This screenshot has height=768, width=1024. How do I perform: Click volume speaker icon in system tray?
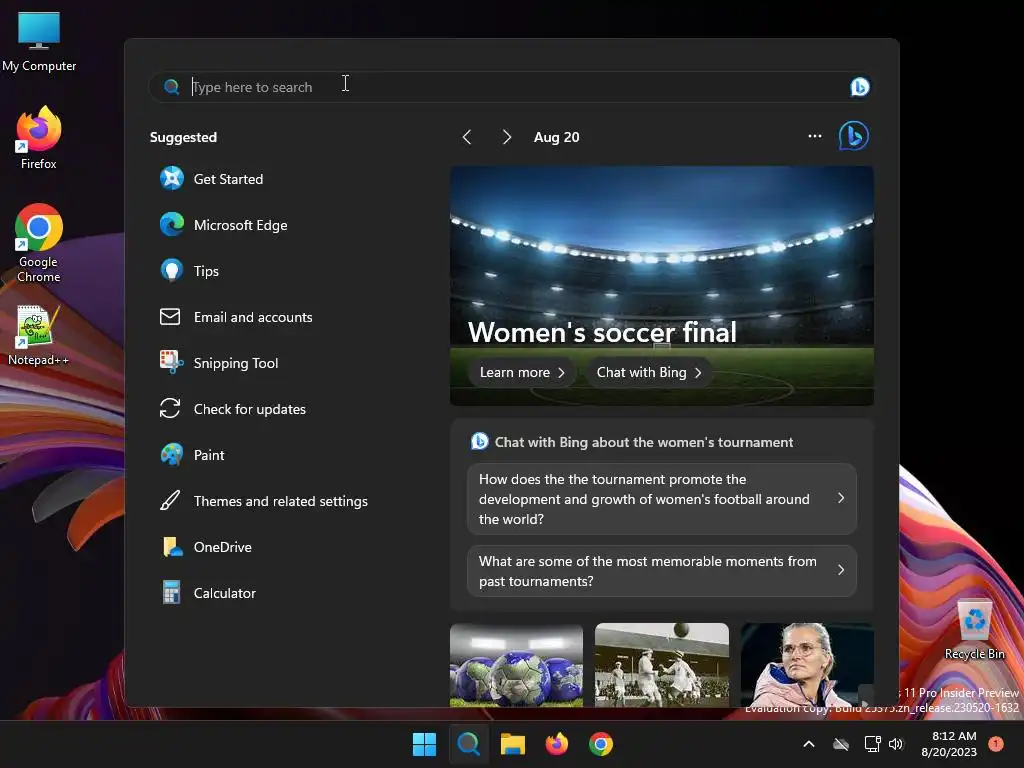896,744
